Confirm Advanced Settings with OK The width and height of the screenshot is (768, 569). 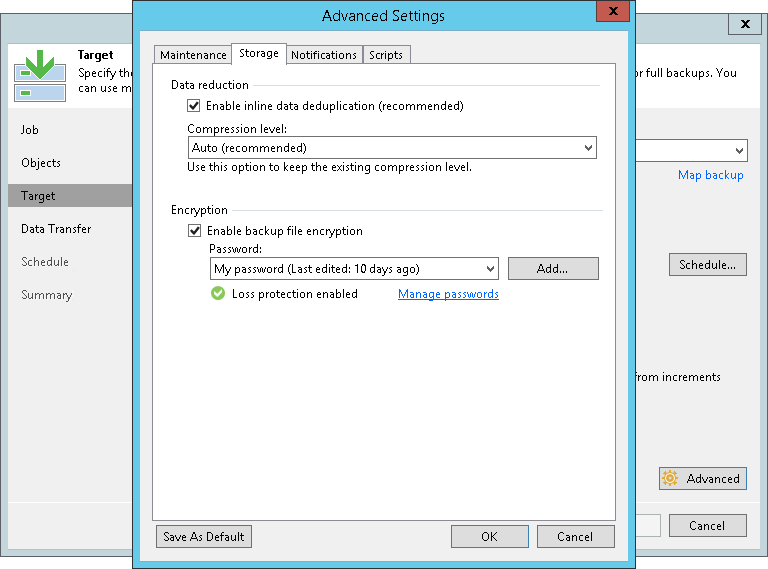click(490, 537)
